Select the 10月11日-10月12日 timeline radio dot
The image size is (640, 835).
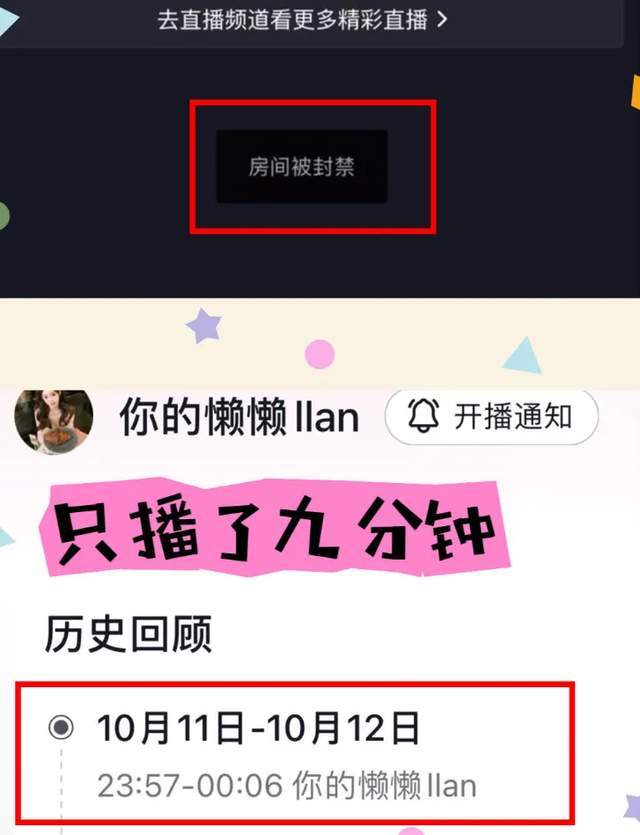(61, 727)
